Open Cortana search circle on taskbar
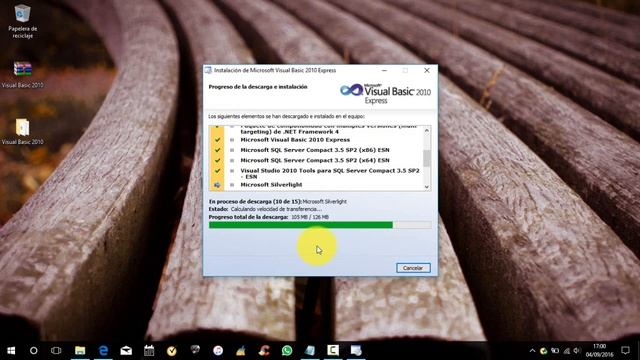This screenshot has height=360, width=640. 34,351
